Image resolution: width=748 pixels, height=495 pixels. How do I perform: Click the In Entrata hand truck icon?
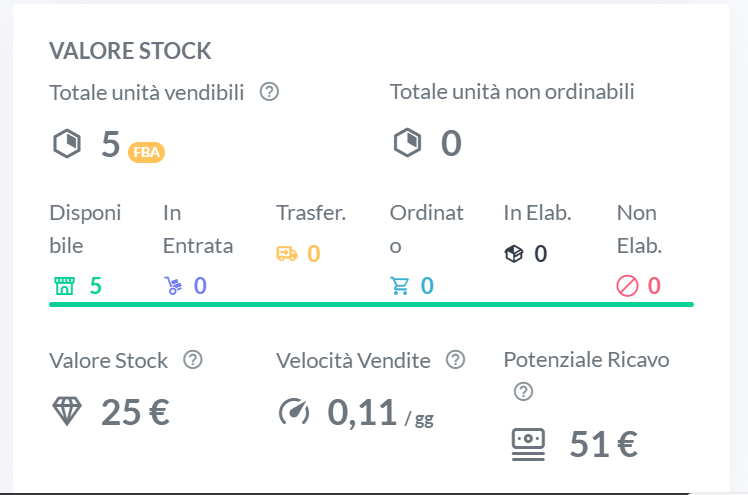point(174,286)
